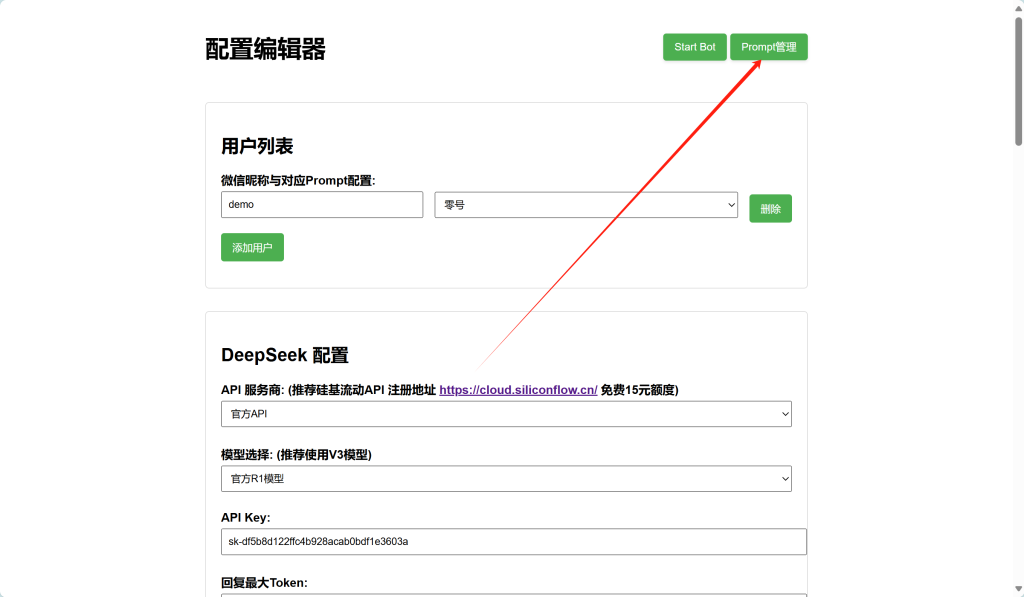The height and width of the screenshot is (597, 1024).
Task: Click the API Key label
Action: [x=246, y=517]
